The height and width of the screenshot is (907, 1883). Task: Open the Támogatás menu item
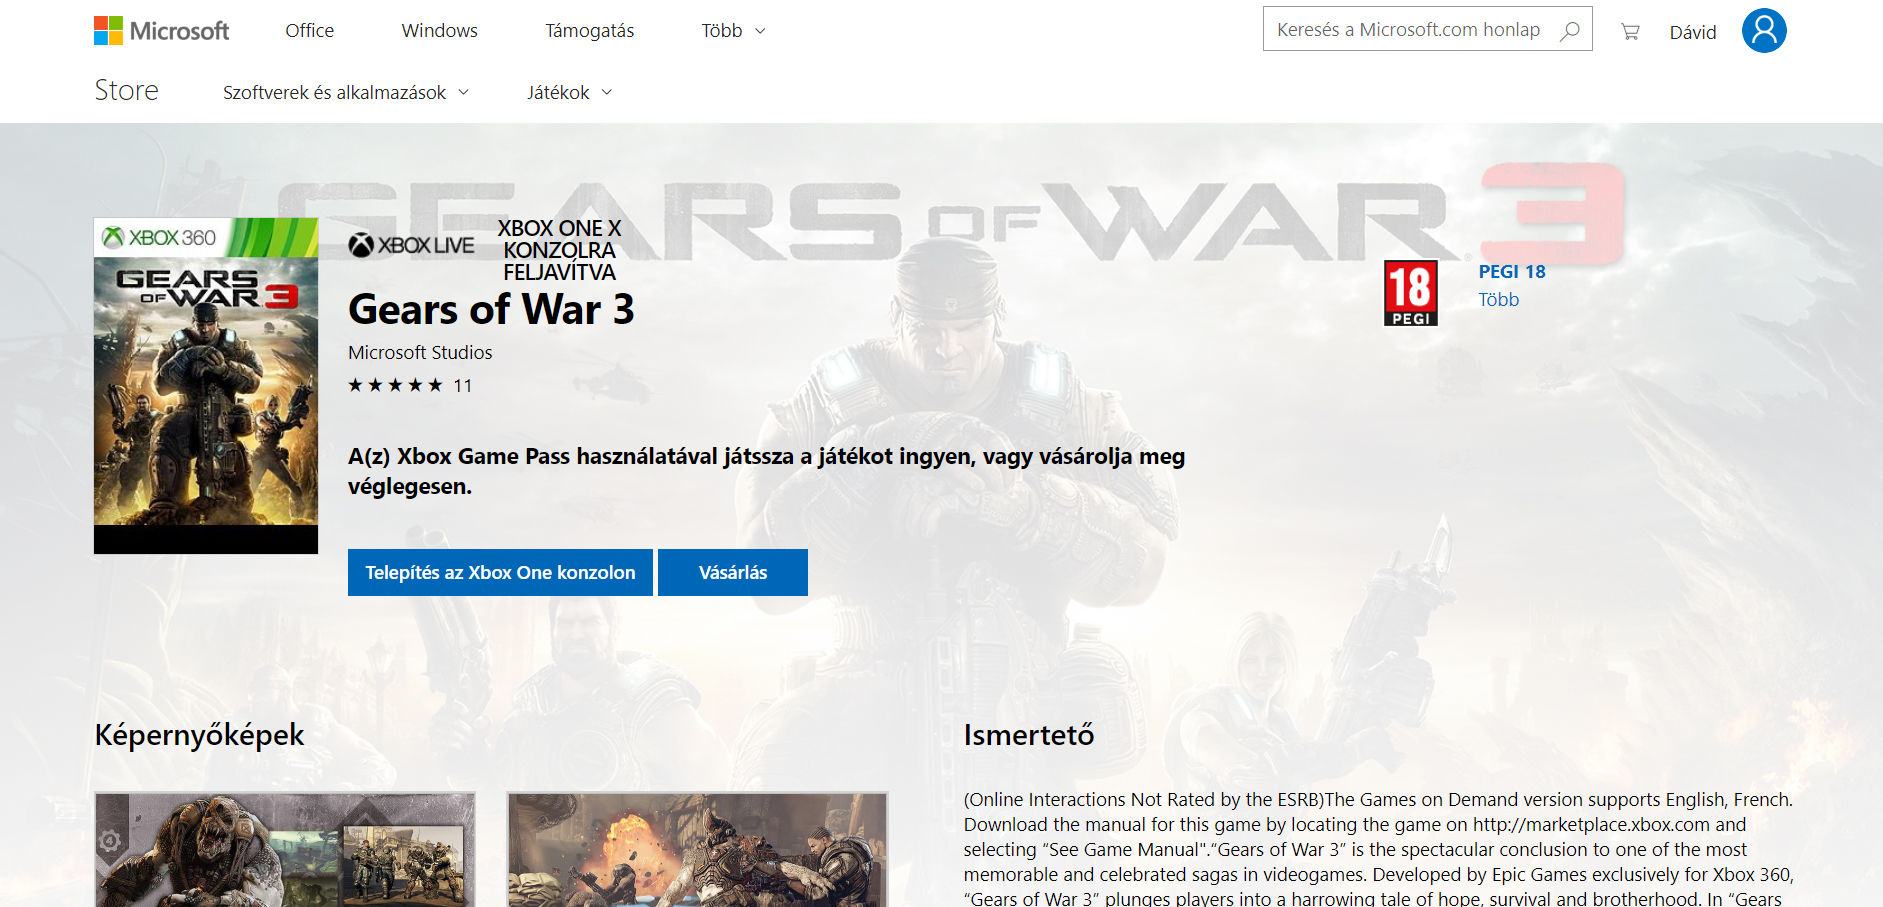click(590, 31)
